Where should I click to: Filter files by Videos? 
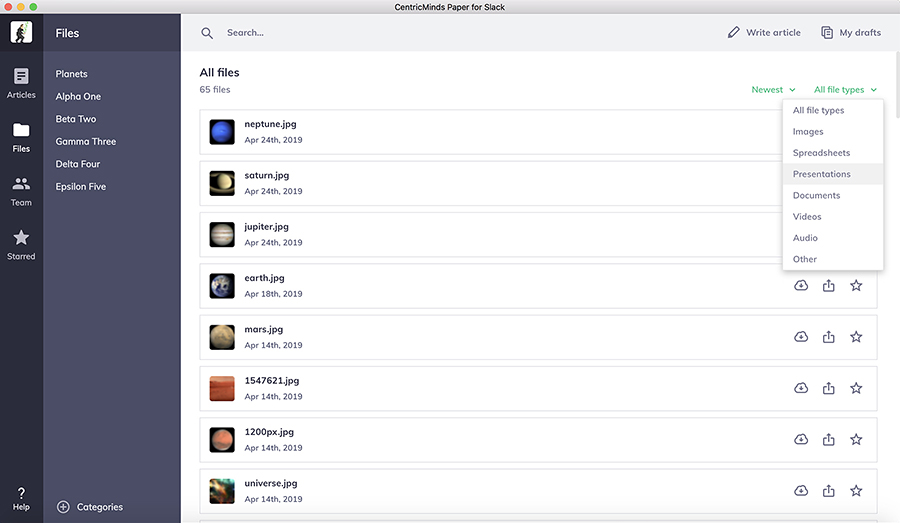pos(832,216)
